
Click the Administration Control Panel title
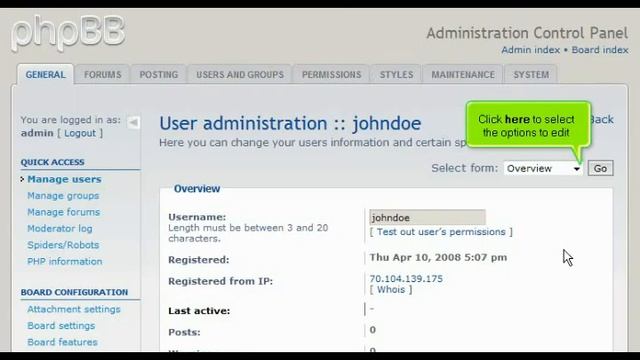pos(527,33)
